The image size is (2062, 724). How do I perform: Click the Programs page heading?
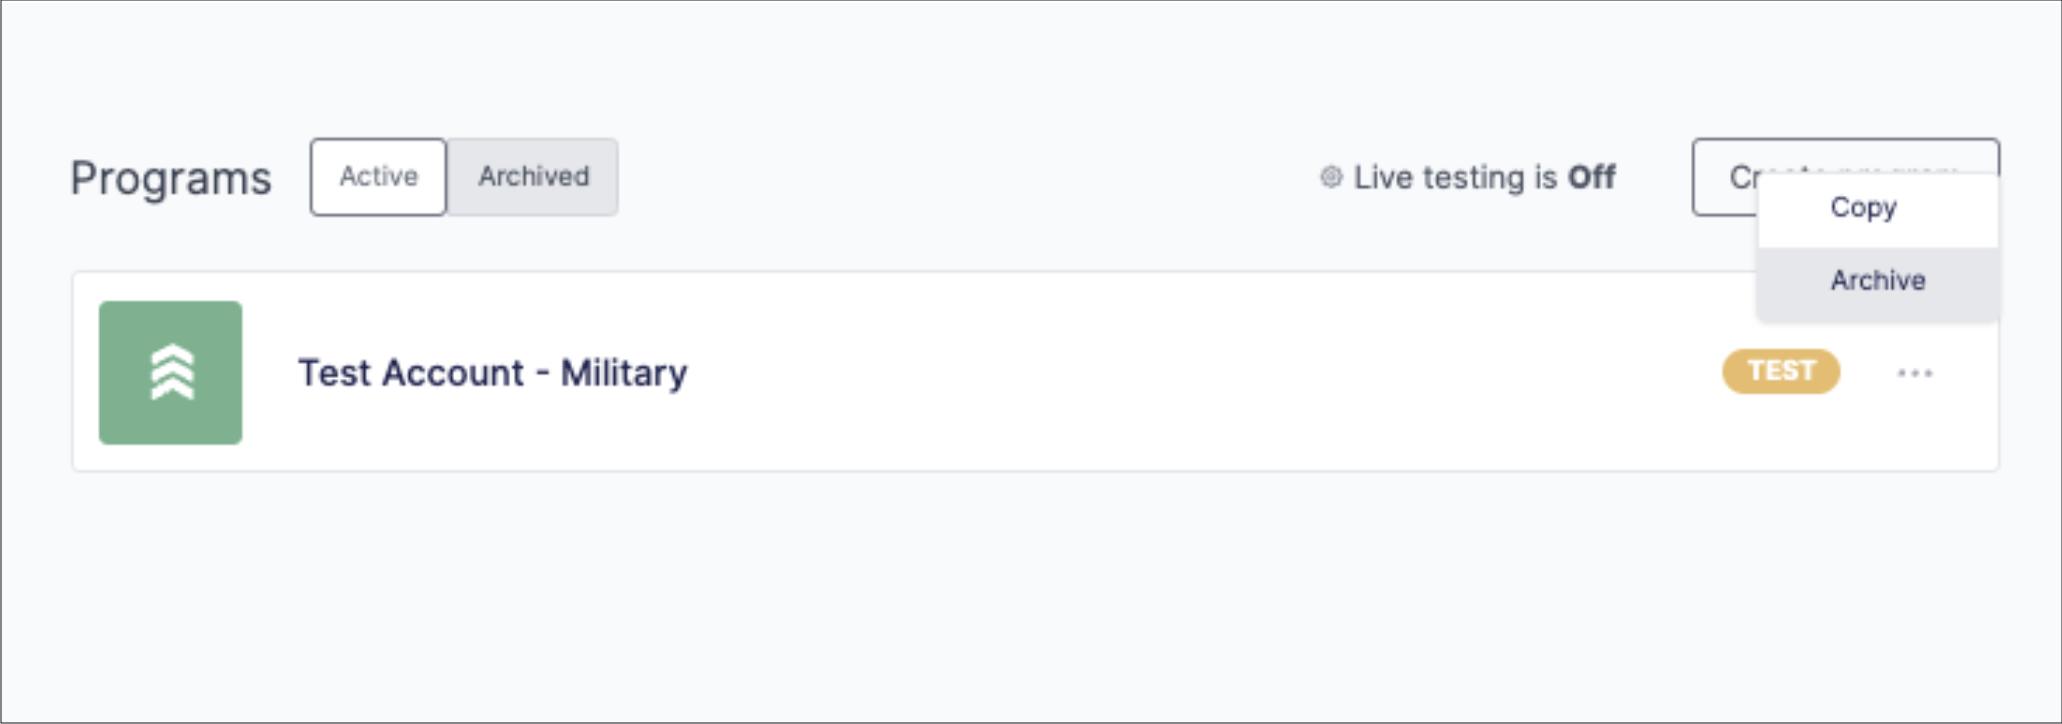(171, 179)
